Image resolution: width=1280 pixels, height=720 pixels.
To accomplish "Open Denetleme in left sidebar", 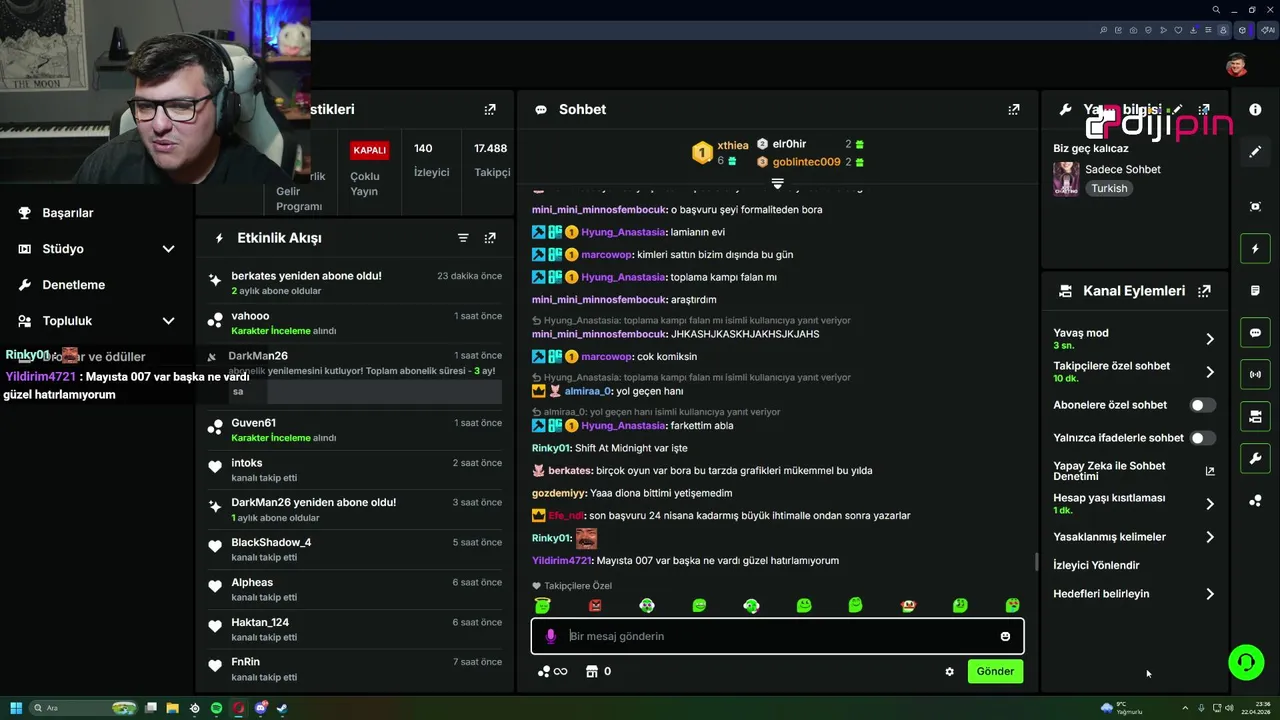I will tap(74, 285).
